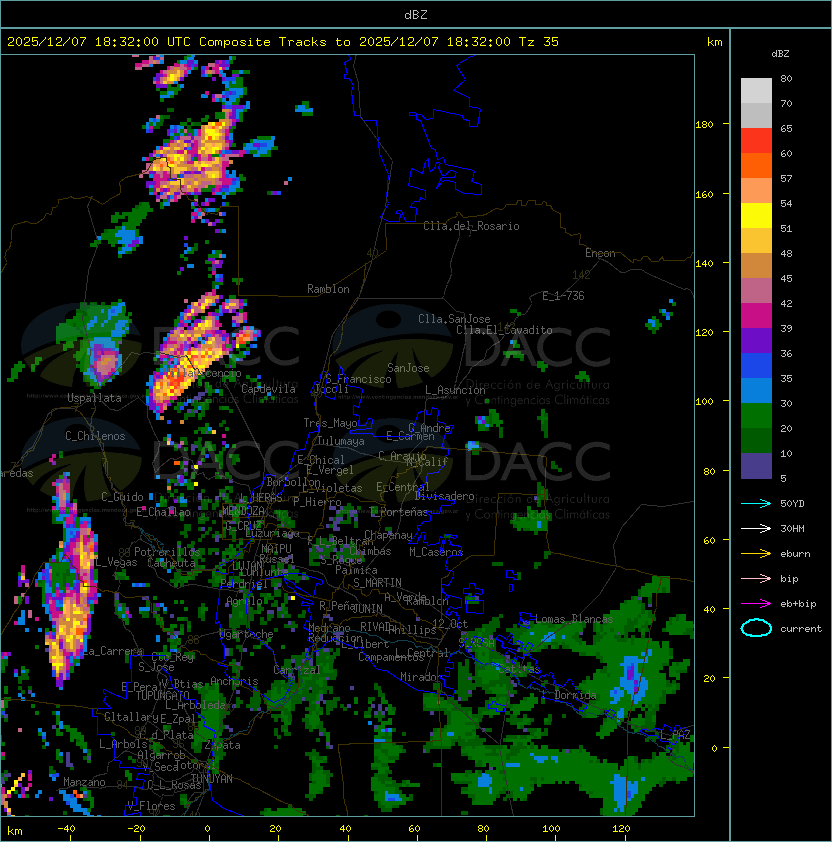
Task: Click the S_MARTIN label on map
Action: coord(377,583)
